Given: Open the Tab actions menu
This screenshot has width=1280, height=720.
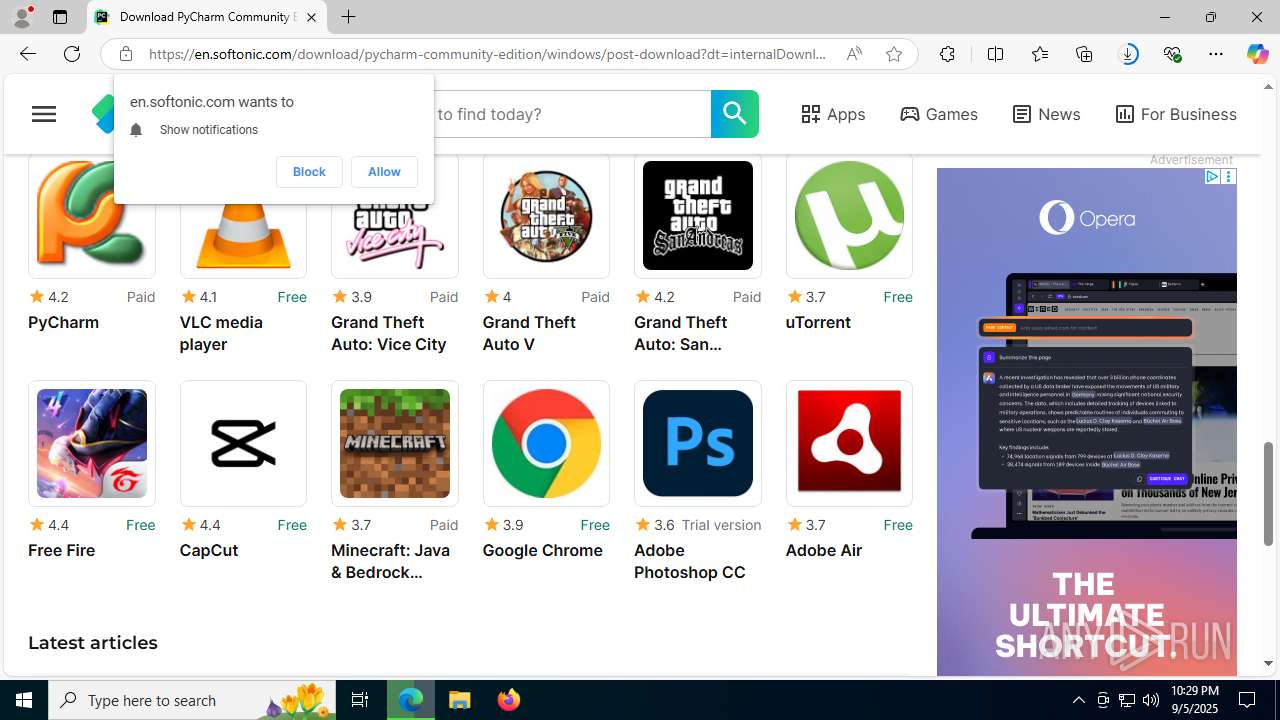Looking at the screenshot, I should (60, 17).
